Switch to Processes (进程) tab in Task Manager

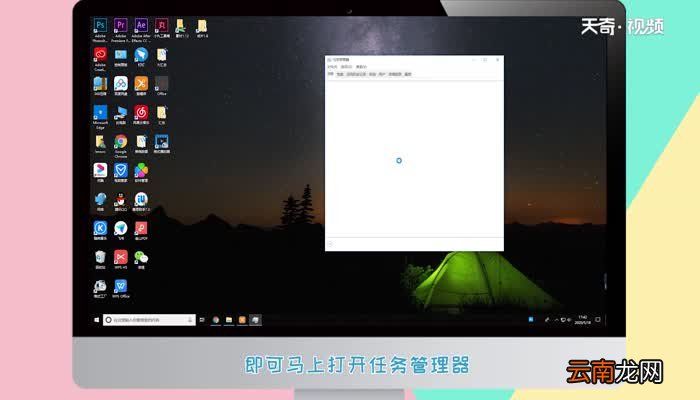(331, 74)
